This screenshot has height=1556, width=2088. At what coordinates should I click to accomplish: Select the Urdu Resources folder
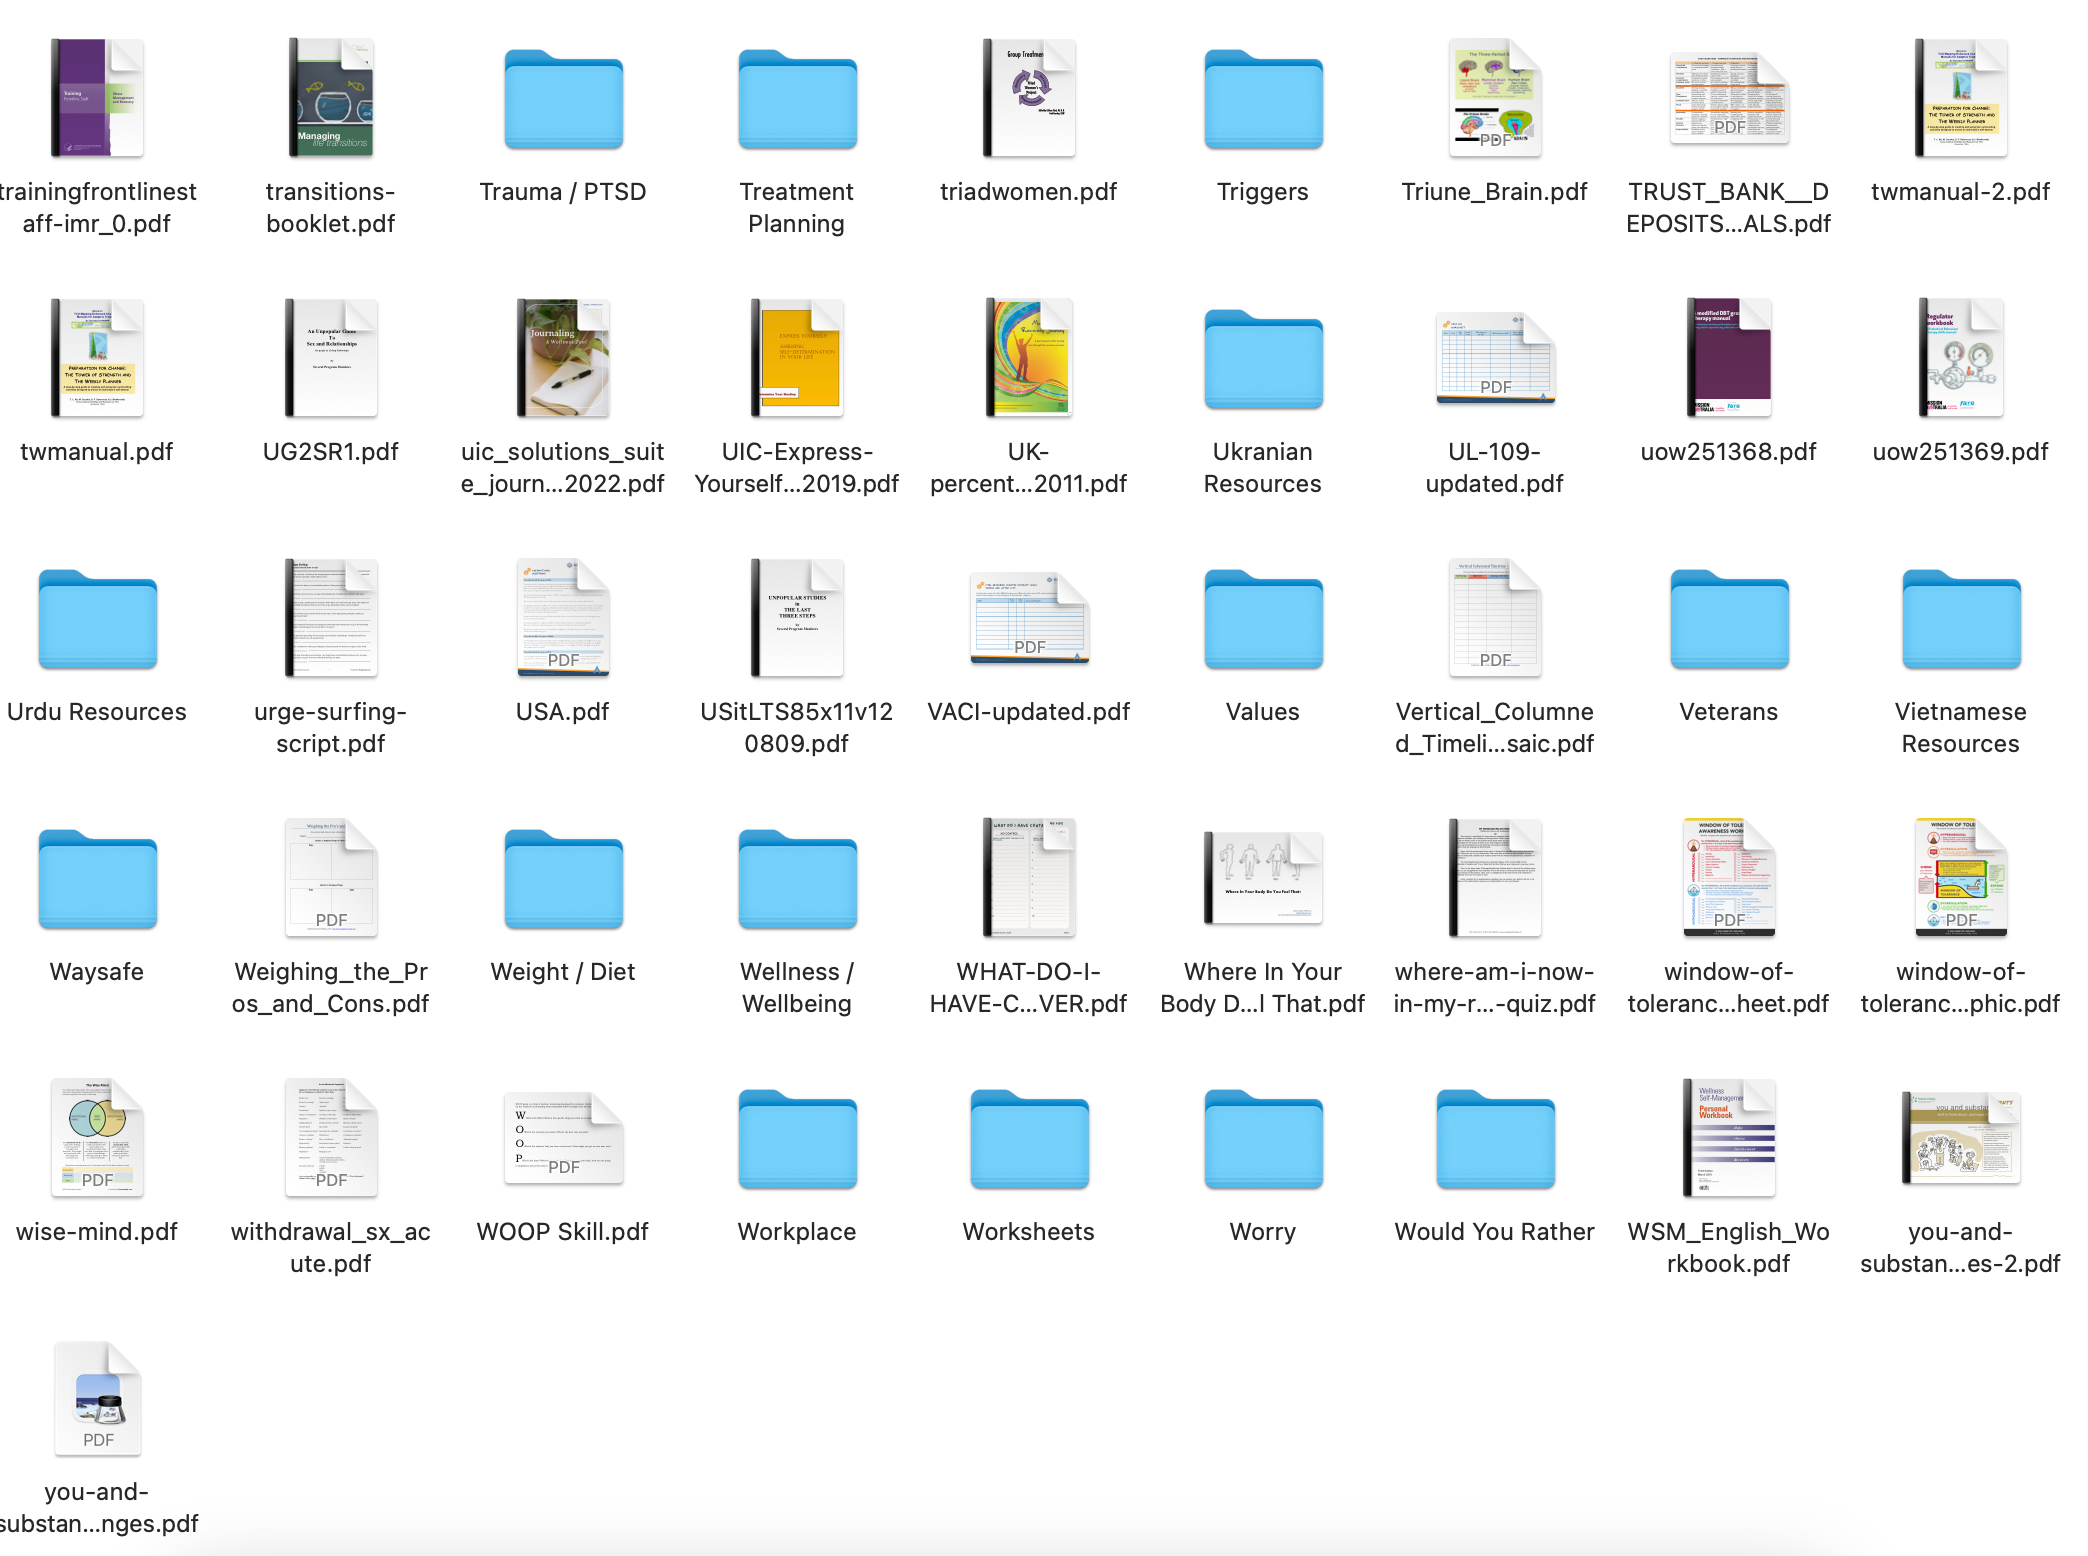pos(97,620)
